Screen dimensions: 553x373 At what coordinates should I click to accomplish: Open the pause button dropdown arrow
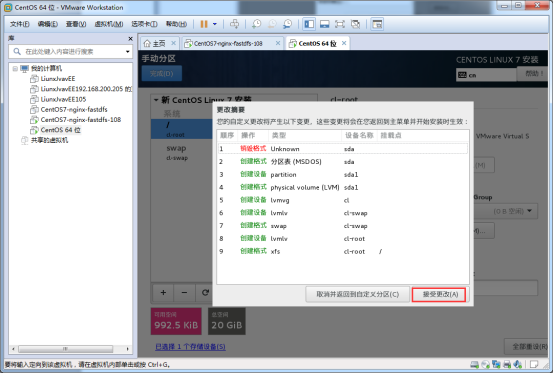(215, 24)
